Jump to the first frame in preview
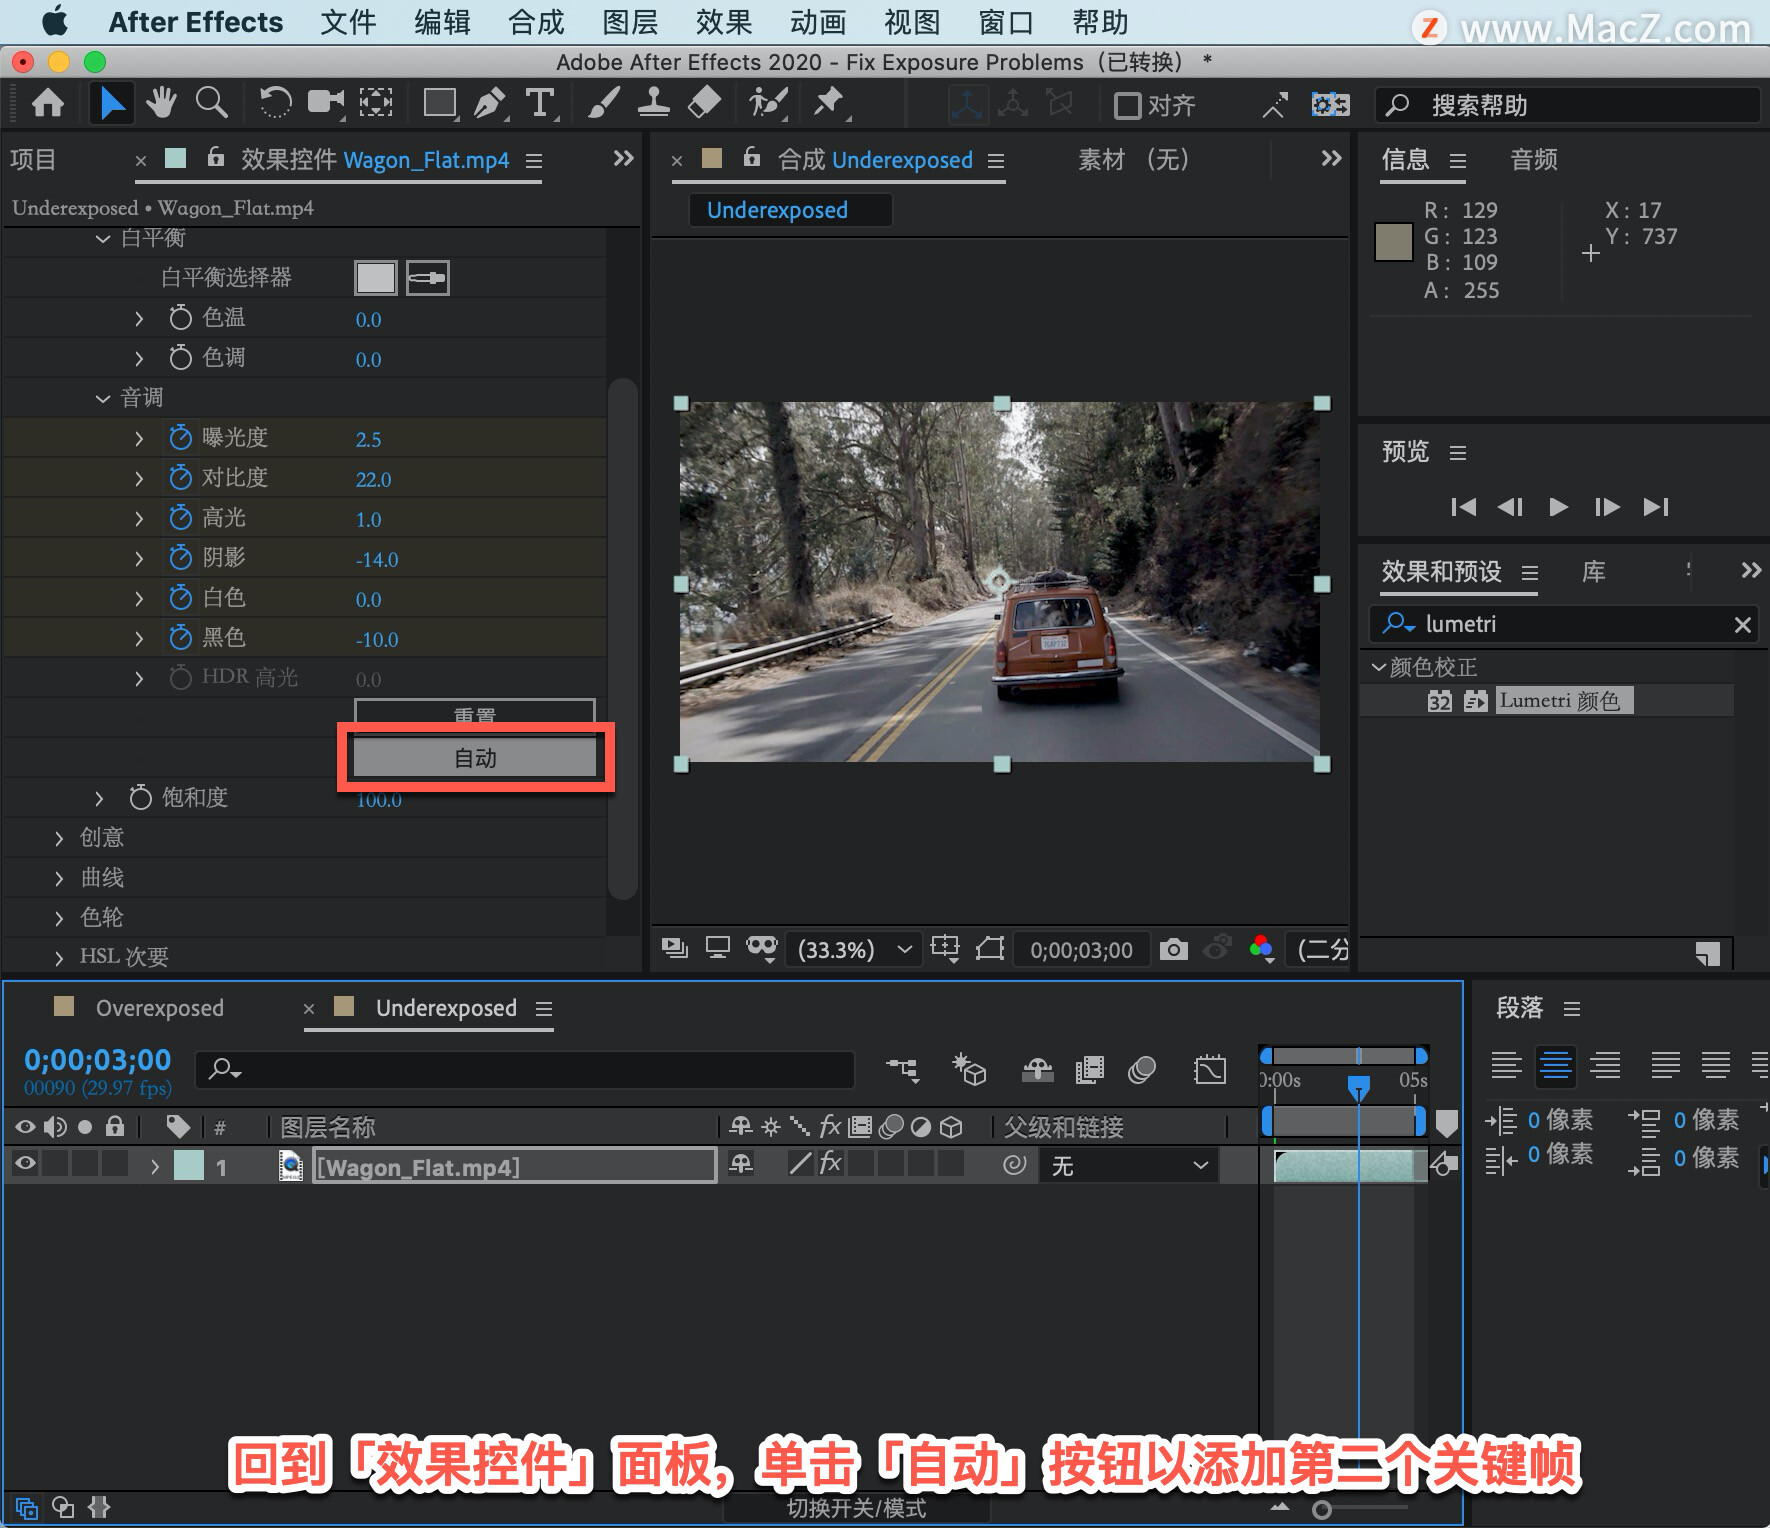This screenshot has width=1770, height=1528. [x=1463, y=507]
